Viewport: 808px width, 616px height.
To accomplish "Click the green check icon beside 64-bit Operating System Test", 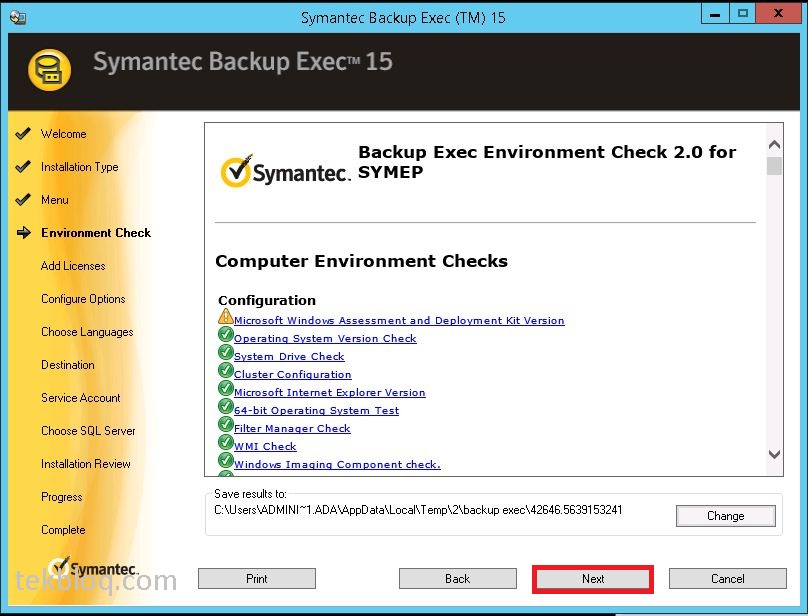I will click(x=226, y=406).
